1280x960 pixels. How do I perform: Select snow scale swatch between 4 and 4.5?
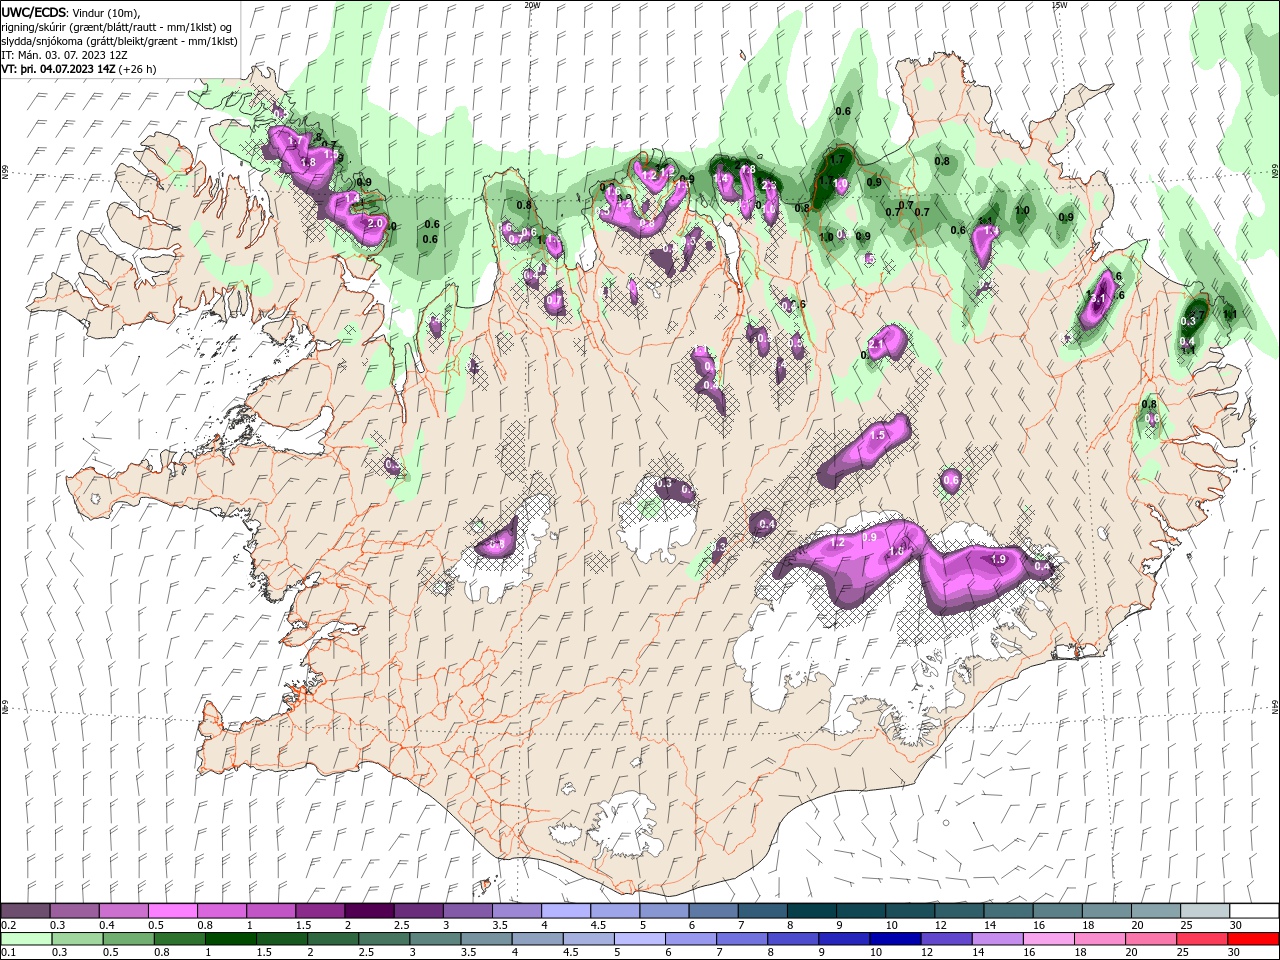tap(566, 911)
